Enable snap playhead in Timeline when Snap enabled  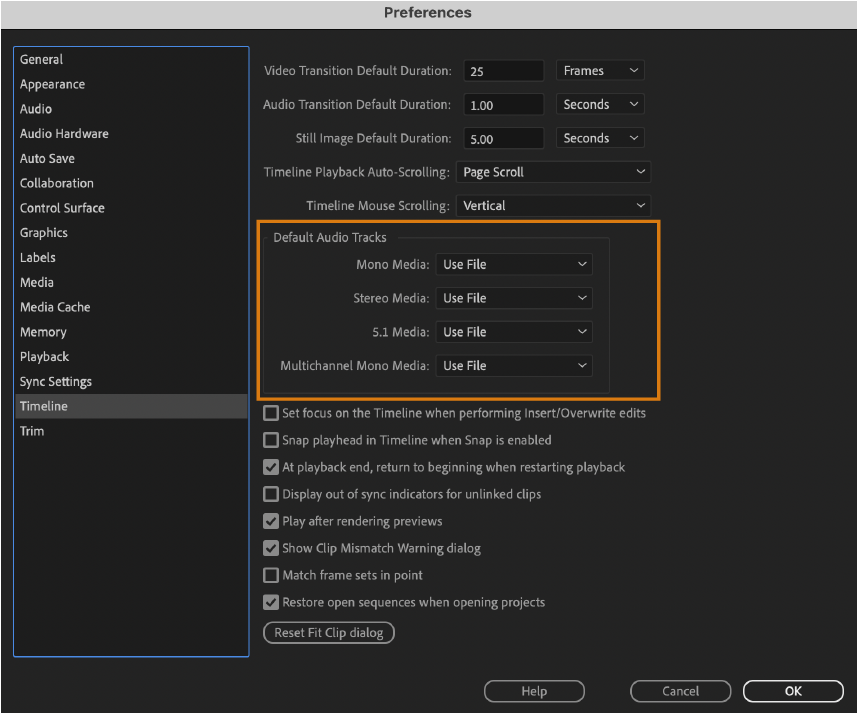click(x=270, y=439)
